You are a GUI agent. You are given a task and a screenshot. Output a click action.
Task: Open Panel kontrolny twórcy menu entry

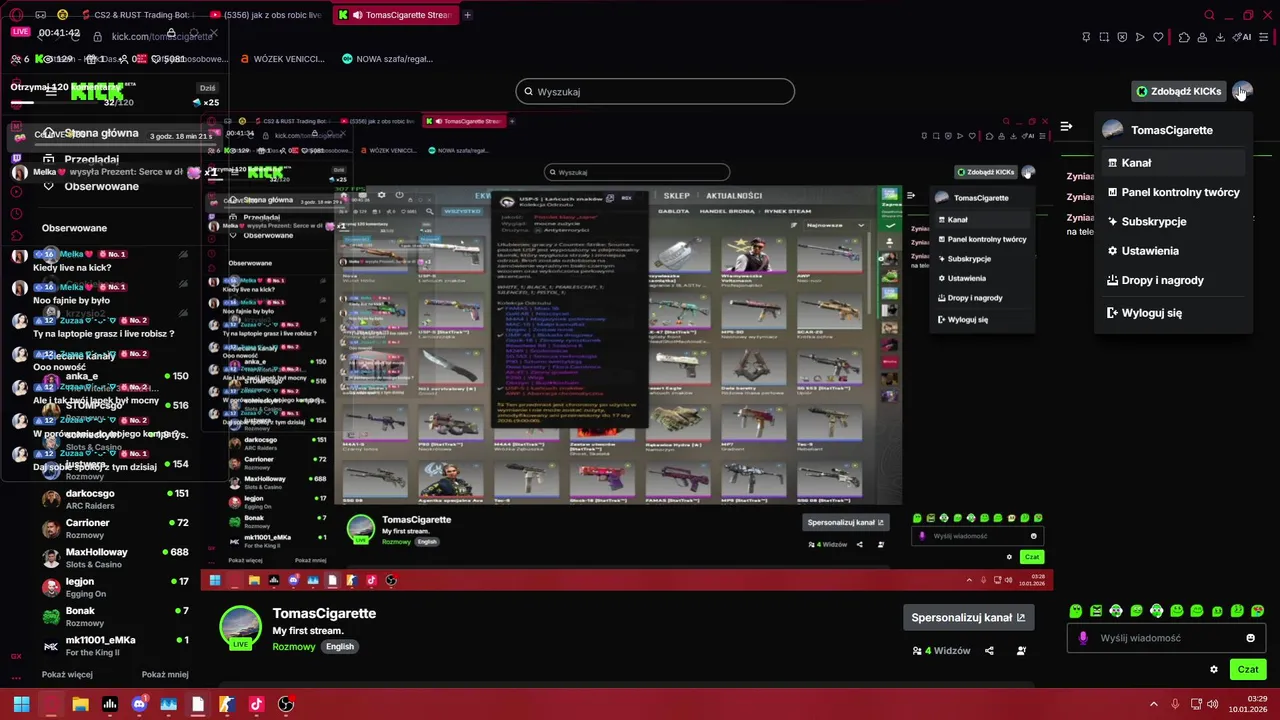tap(1173, 192)
